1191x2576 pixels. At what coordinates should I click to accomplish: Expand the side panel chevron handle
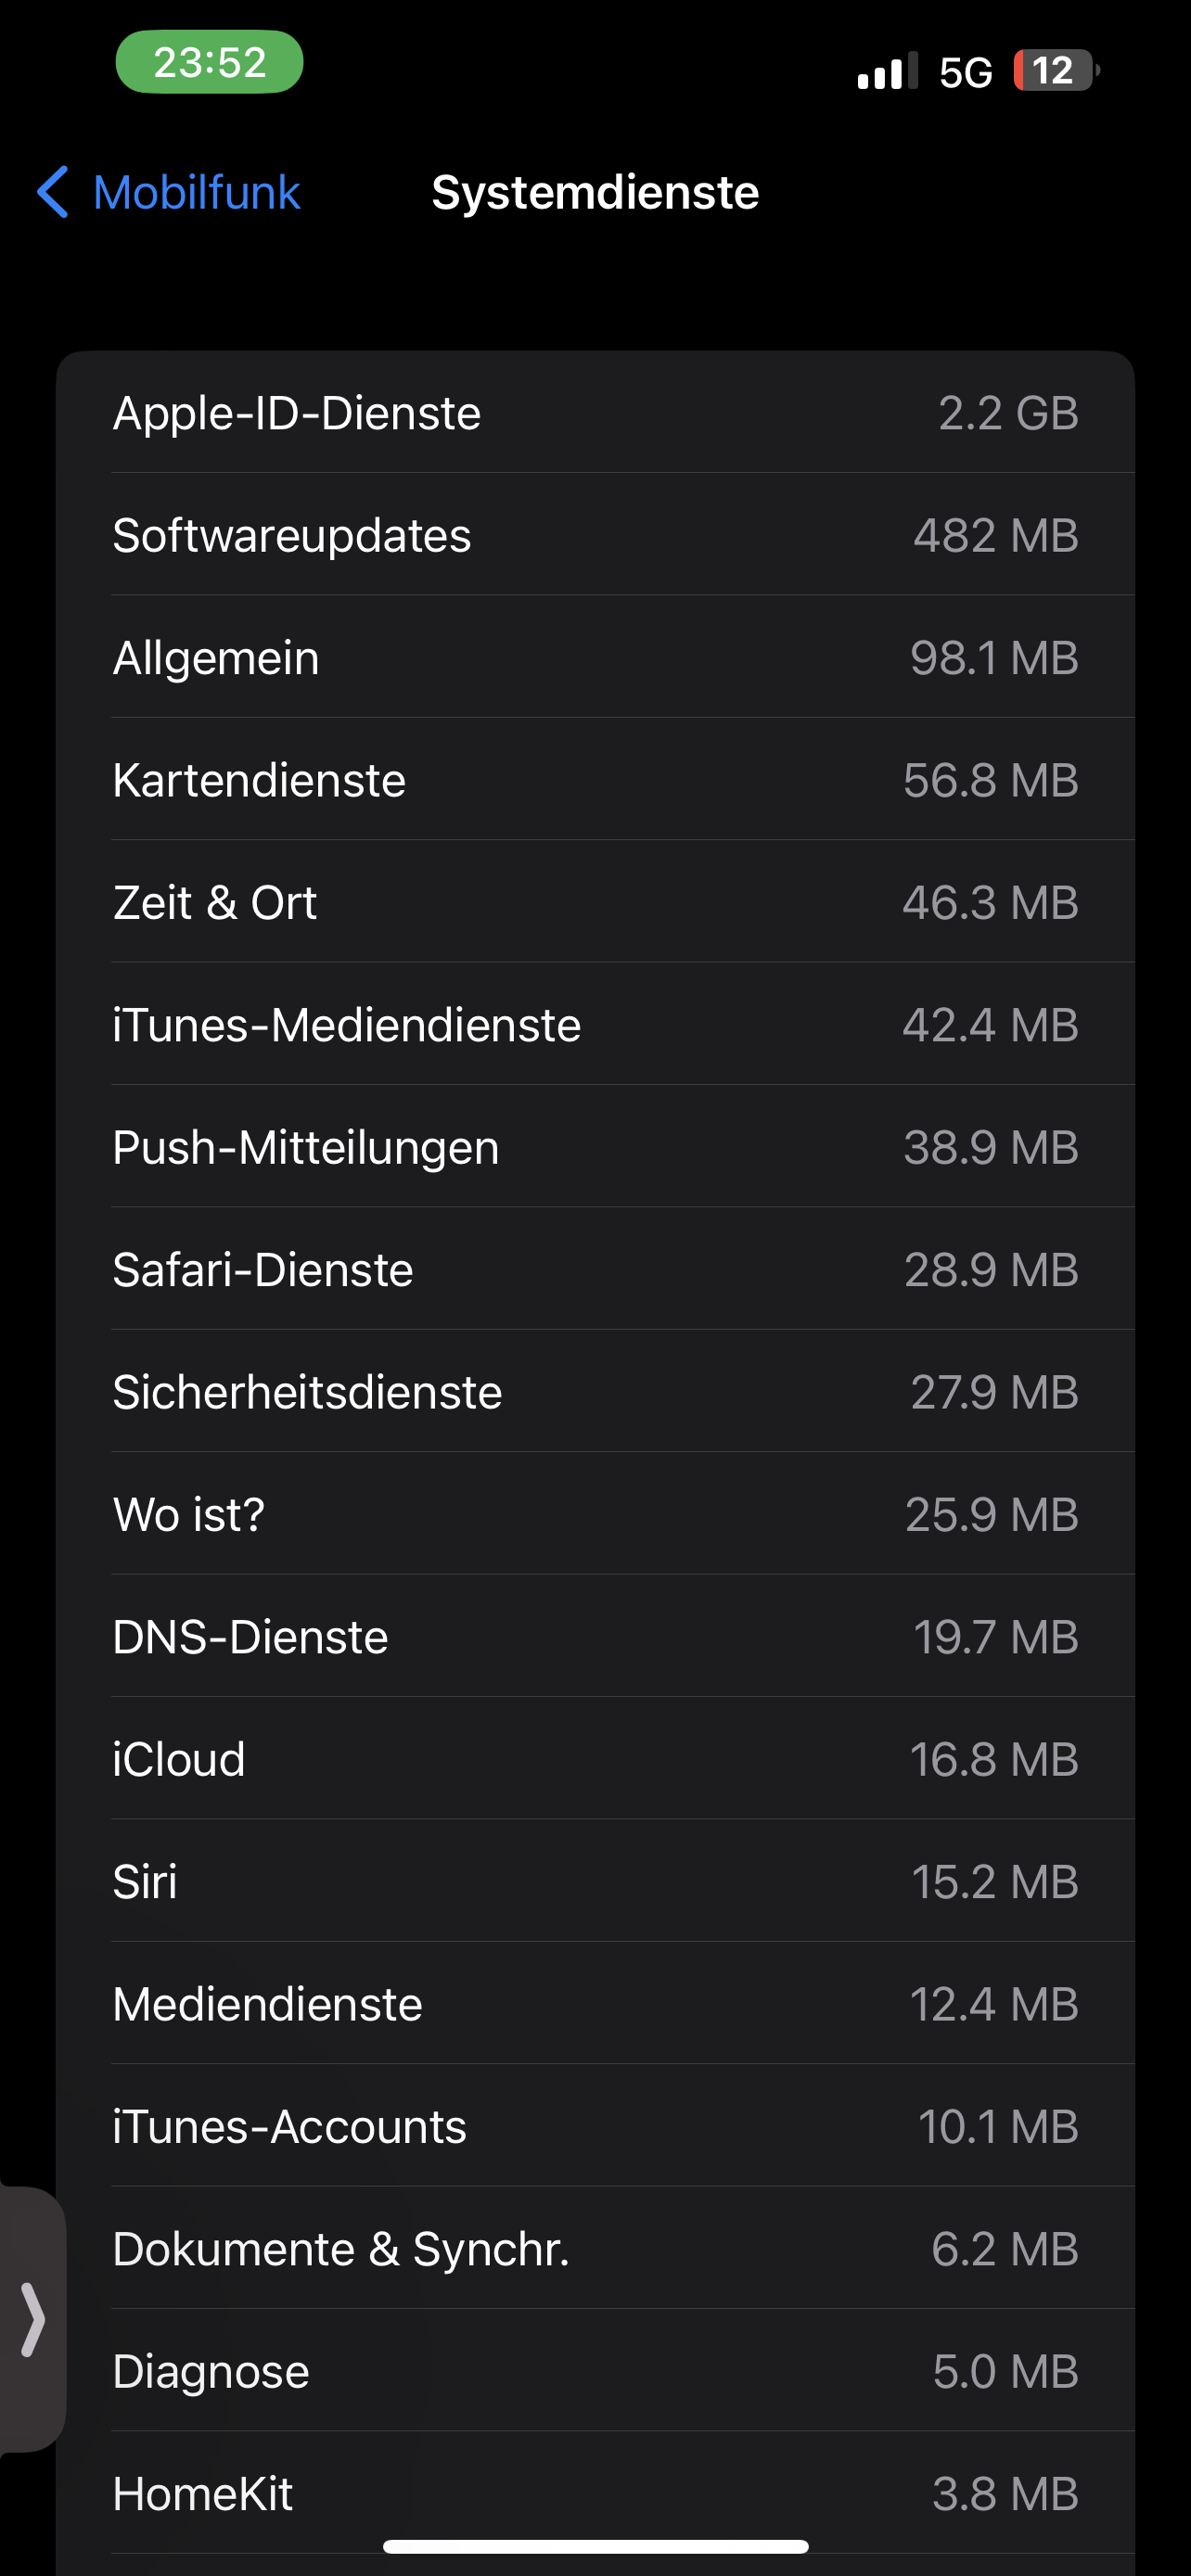[x=32, y=2319]
